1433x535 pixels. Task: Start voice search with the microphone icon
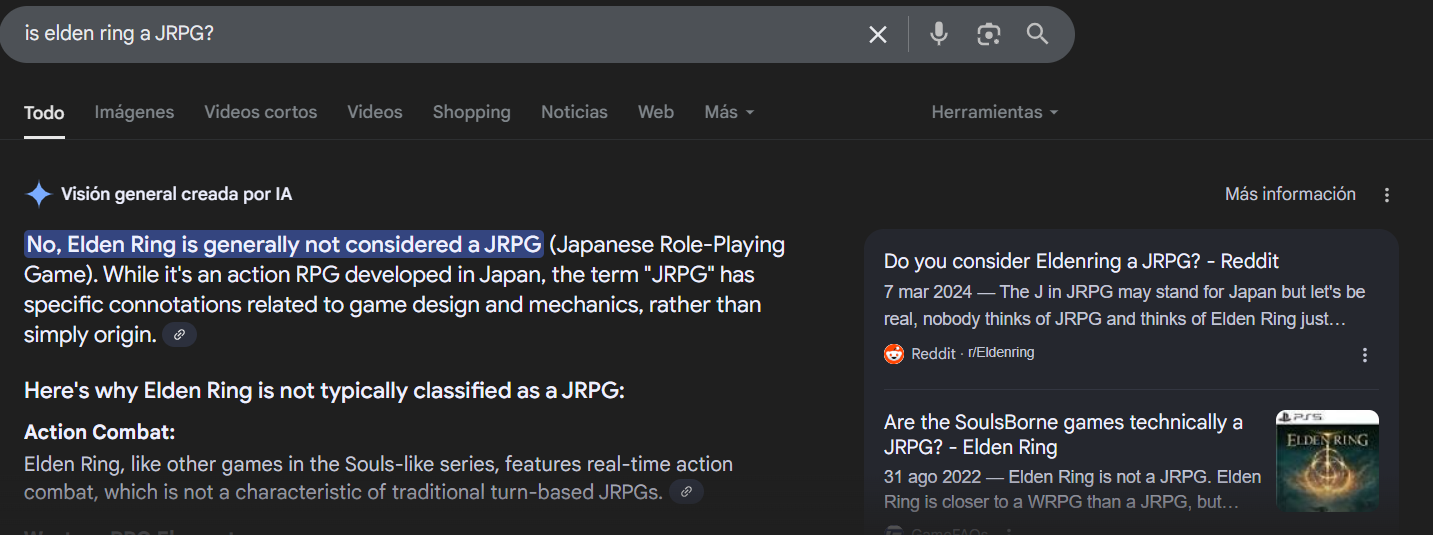938,34
